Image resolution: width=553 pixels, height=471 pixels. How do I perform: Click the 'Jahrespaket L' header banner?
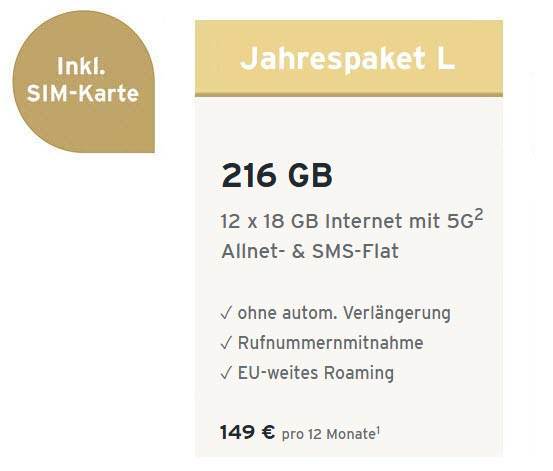click(x=349, y=58)
